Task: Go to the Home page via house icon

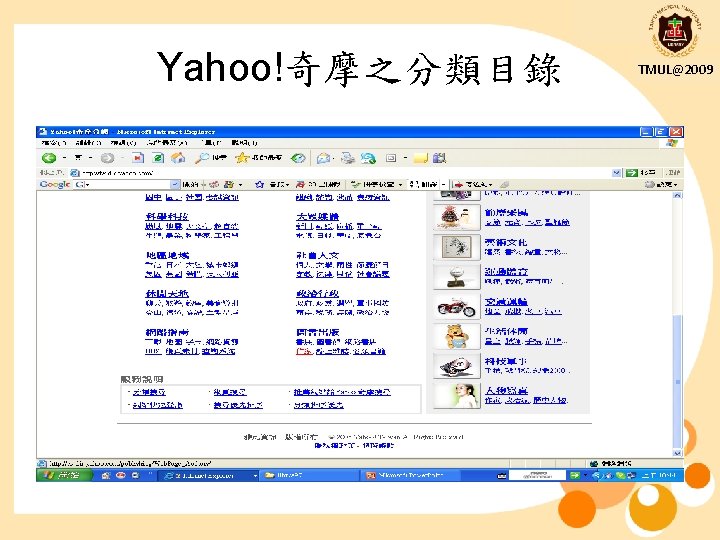Action: tap(178, 158)
